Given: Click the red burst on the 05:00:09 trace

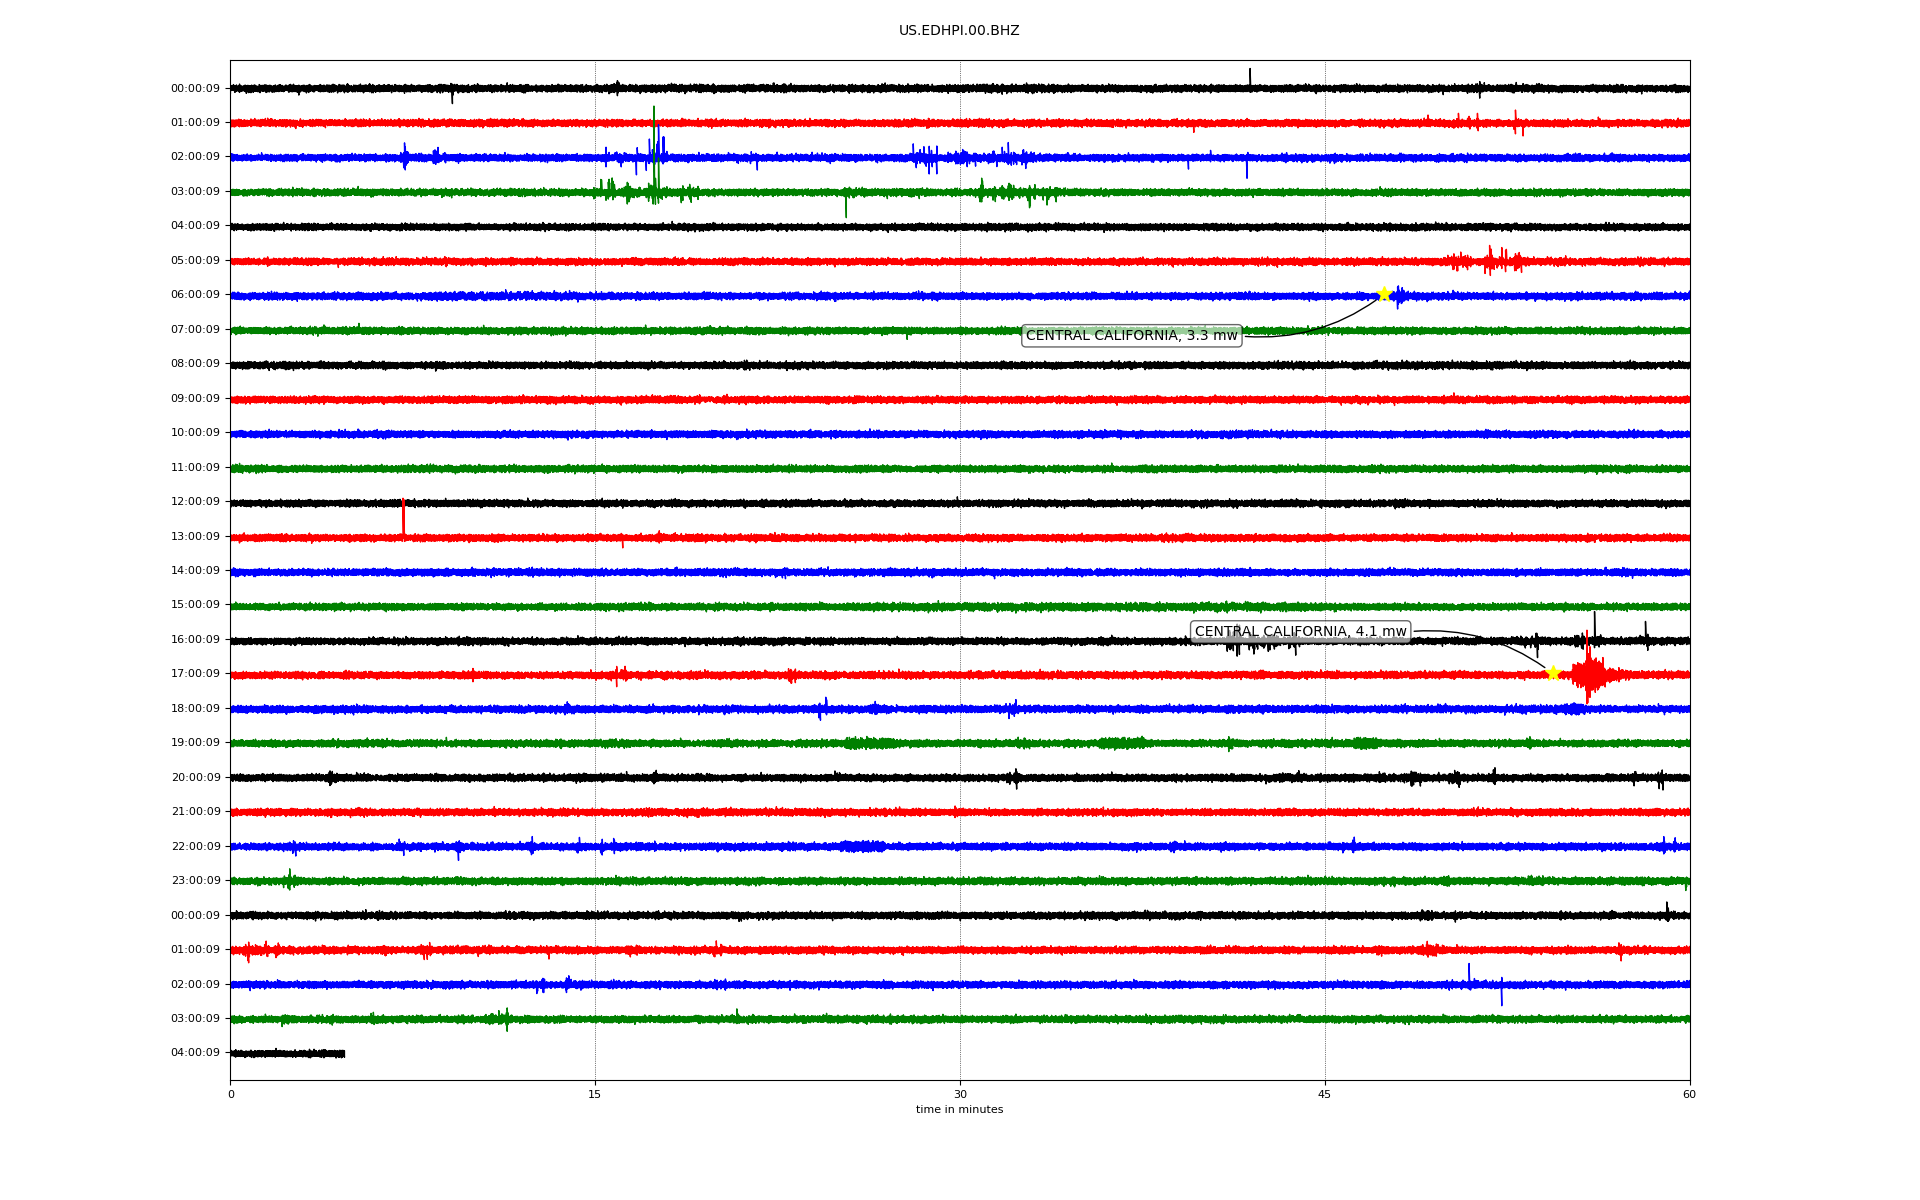Looking at the screenshot, I should [1490, 261].
